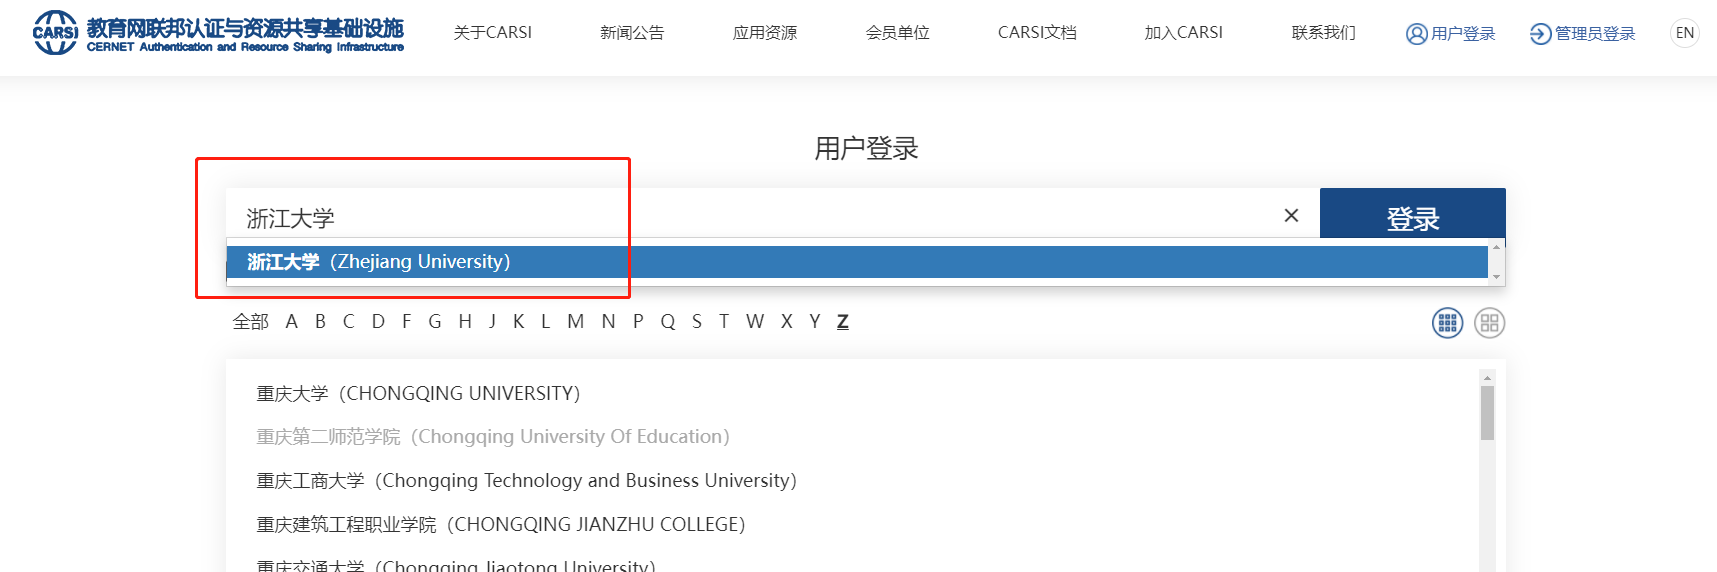
Task: Open the 新闻公告 menu item
Action: click(631, 33)
